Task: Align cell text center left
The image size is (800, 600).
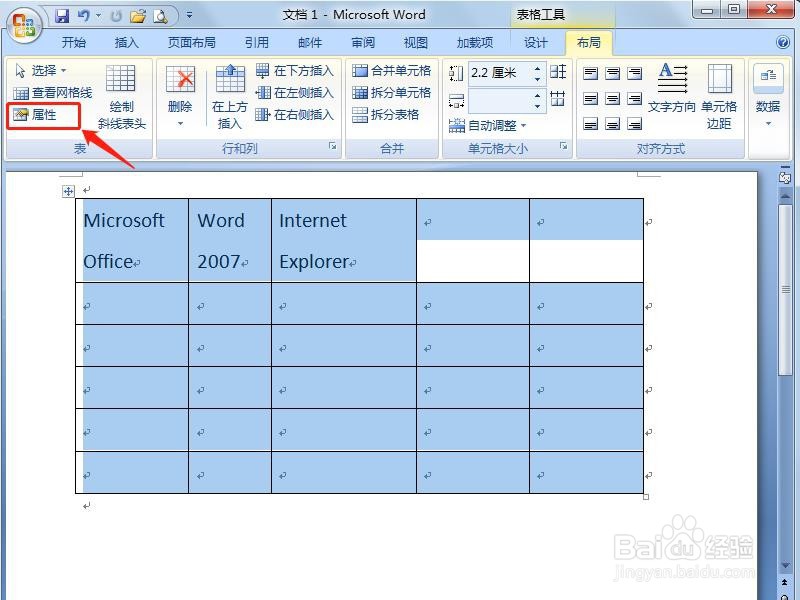Action: click(590, 98)
